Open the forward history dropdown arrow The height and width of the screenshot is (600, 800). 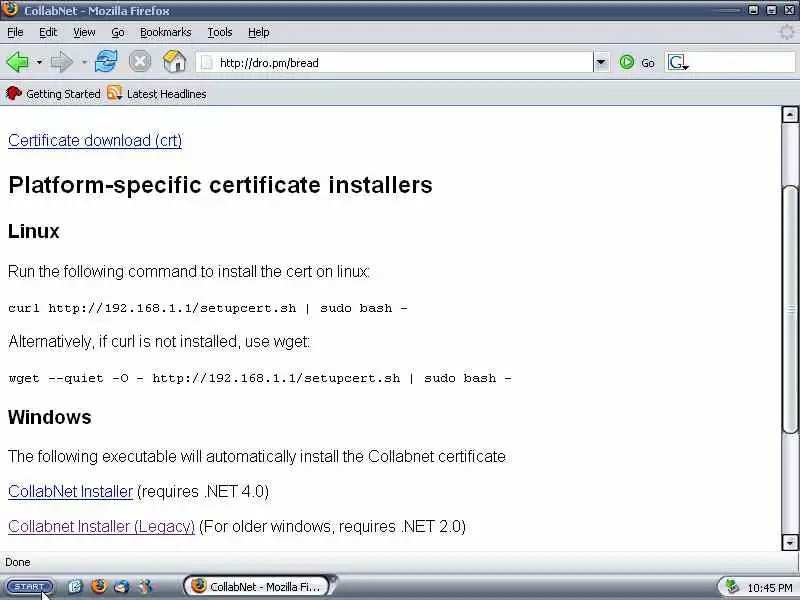pos(84,63)
